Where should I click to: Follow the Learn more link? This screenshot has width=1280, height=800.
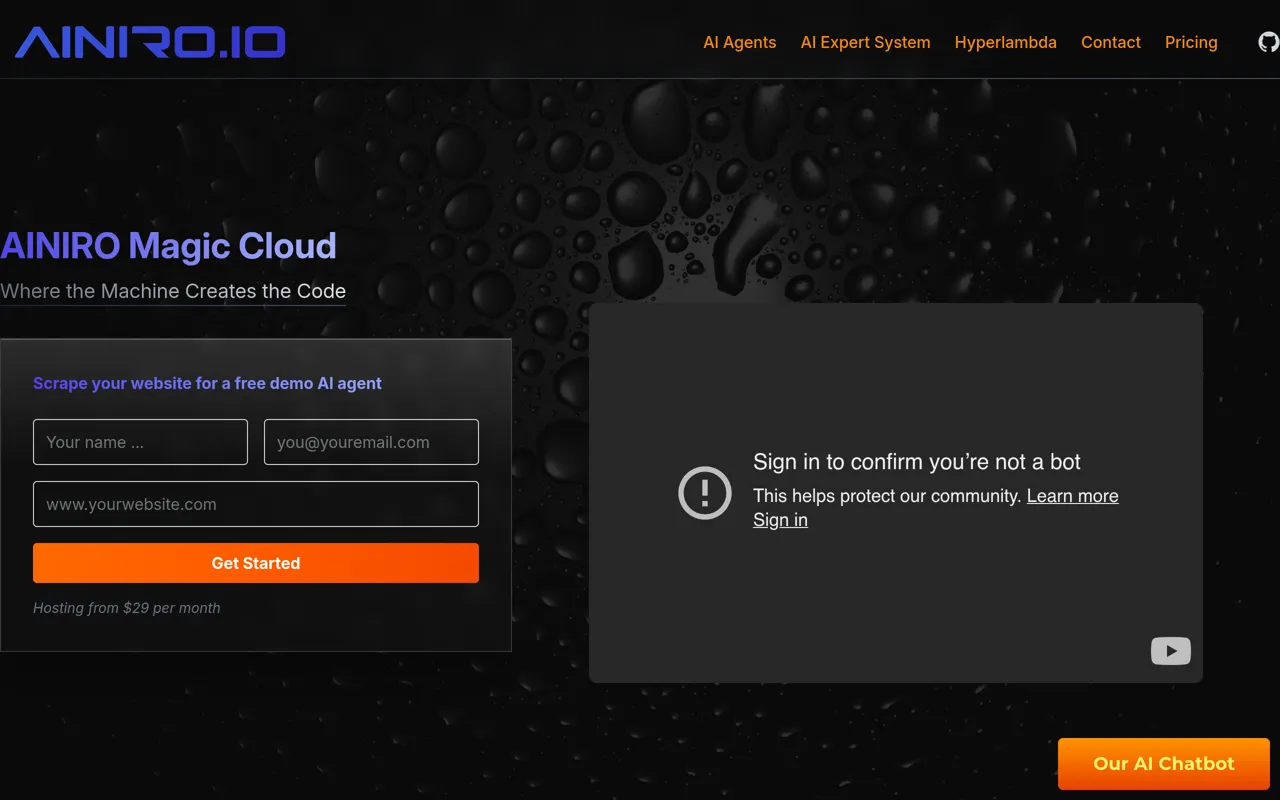tap(1073, 496)
